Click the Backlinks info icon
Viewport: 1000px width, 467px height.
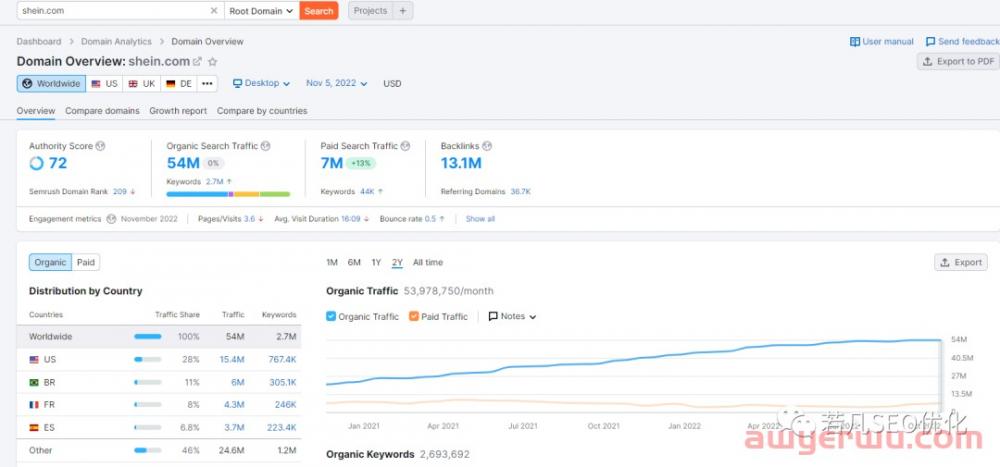(487, 146)
